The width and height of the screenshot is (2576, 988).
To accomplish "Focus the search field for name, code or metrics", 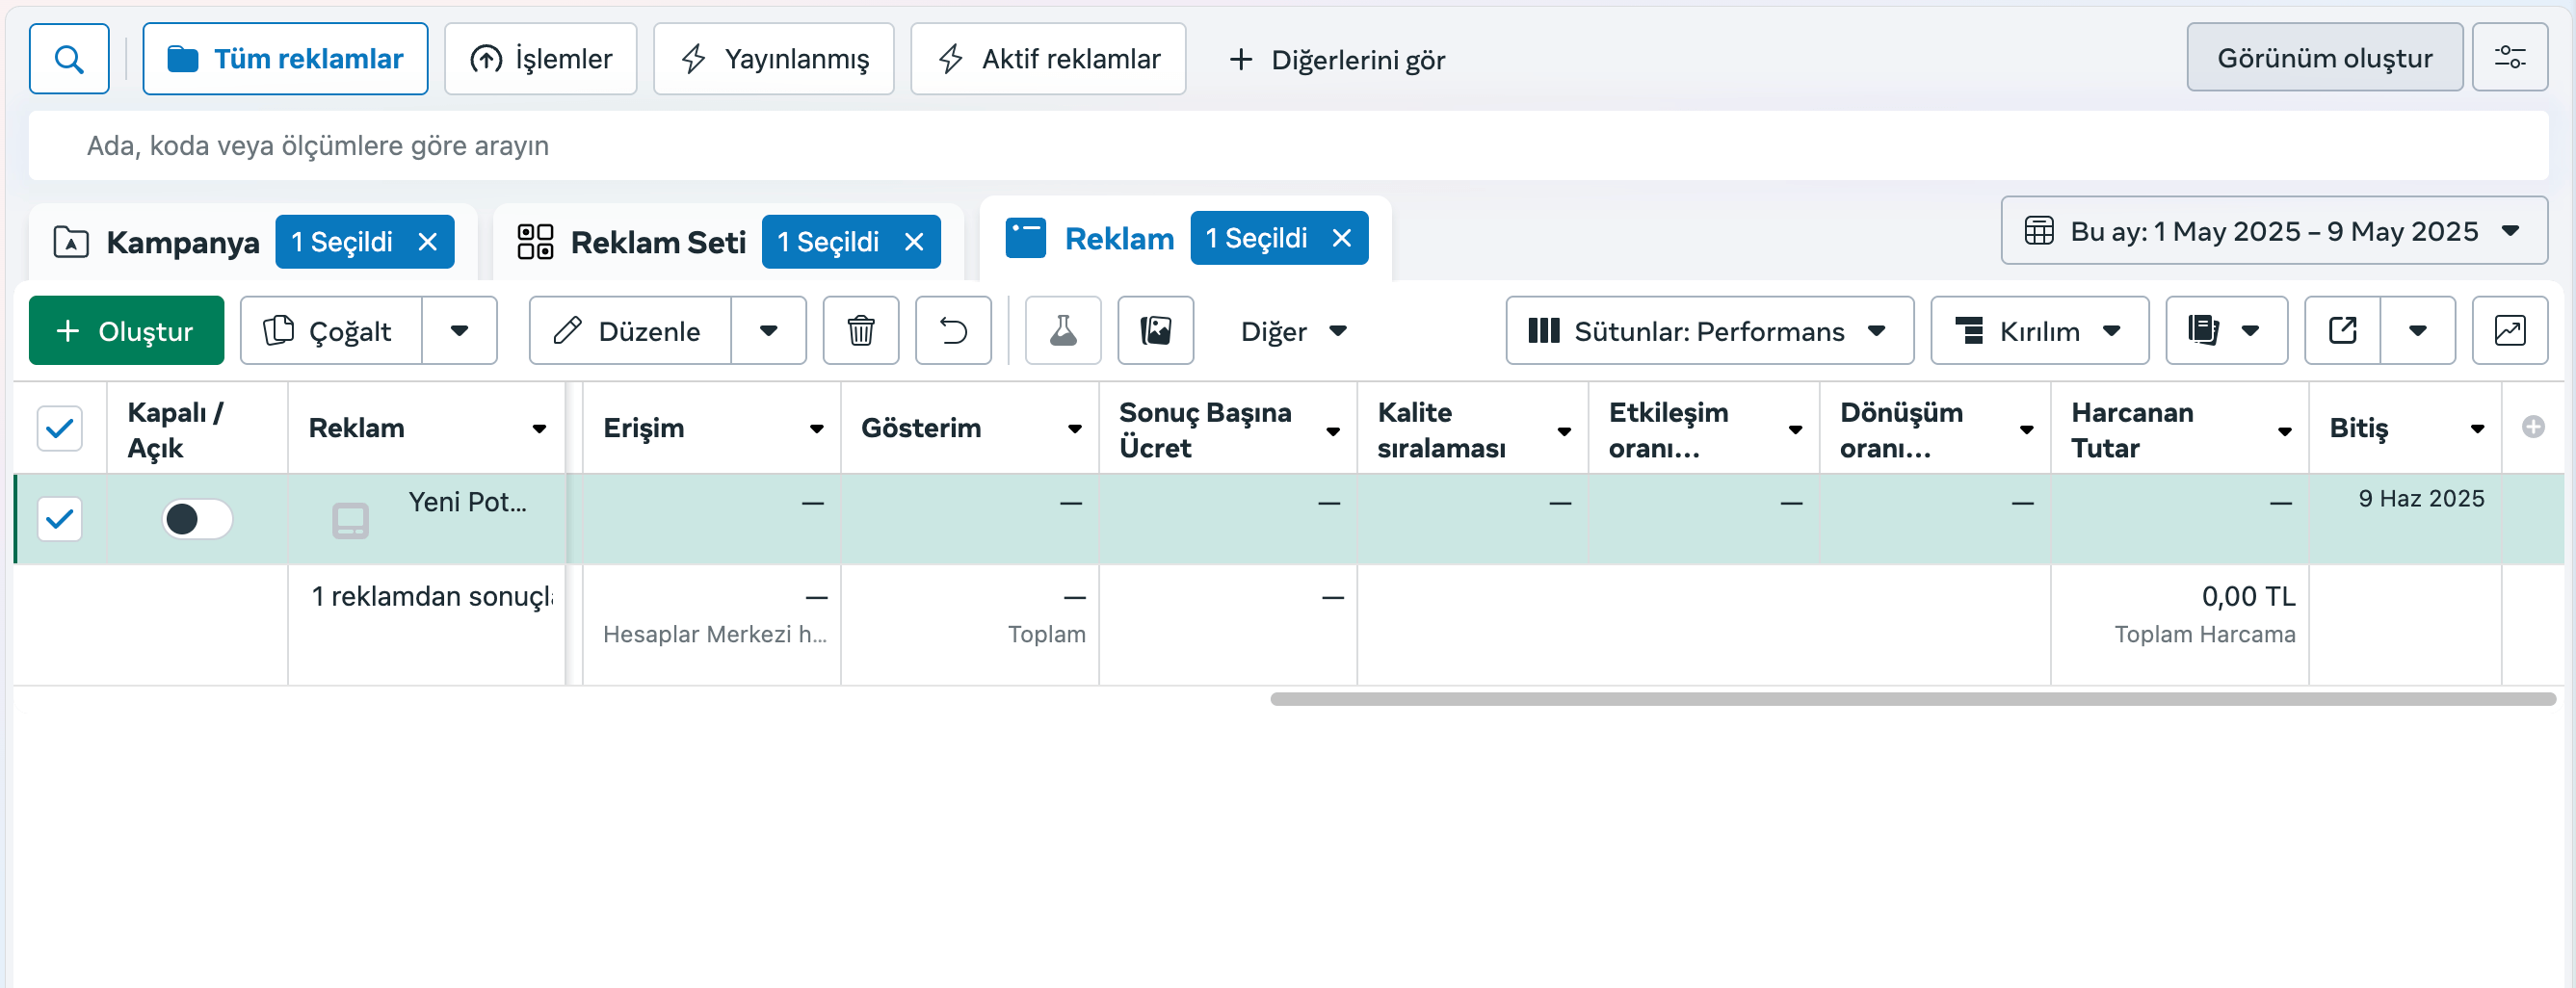I will (1288, 146).
